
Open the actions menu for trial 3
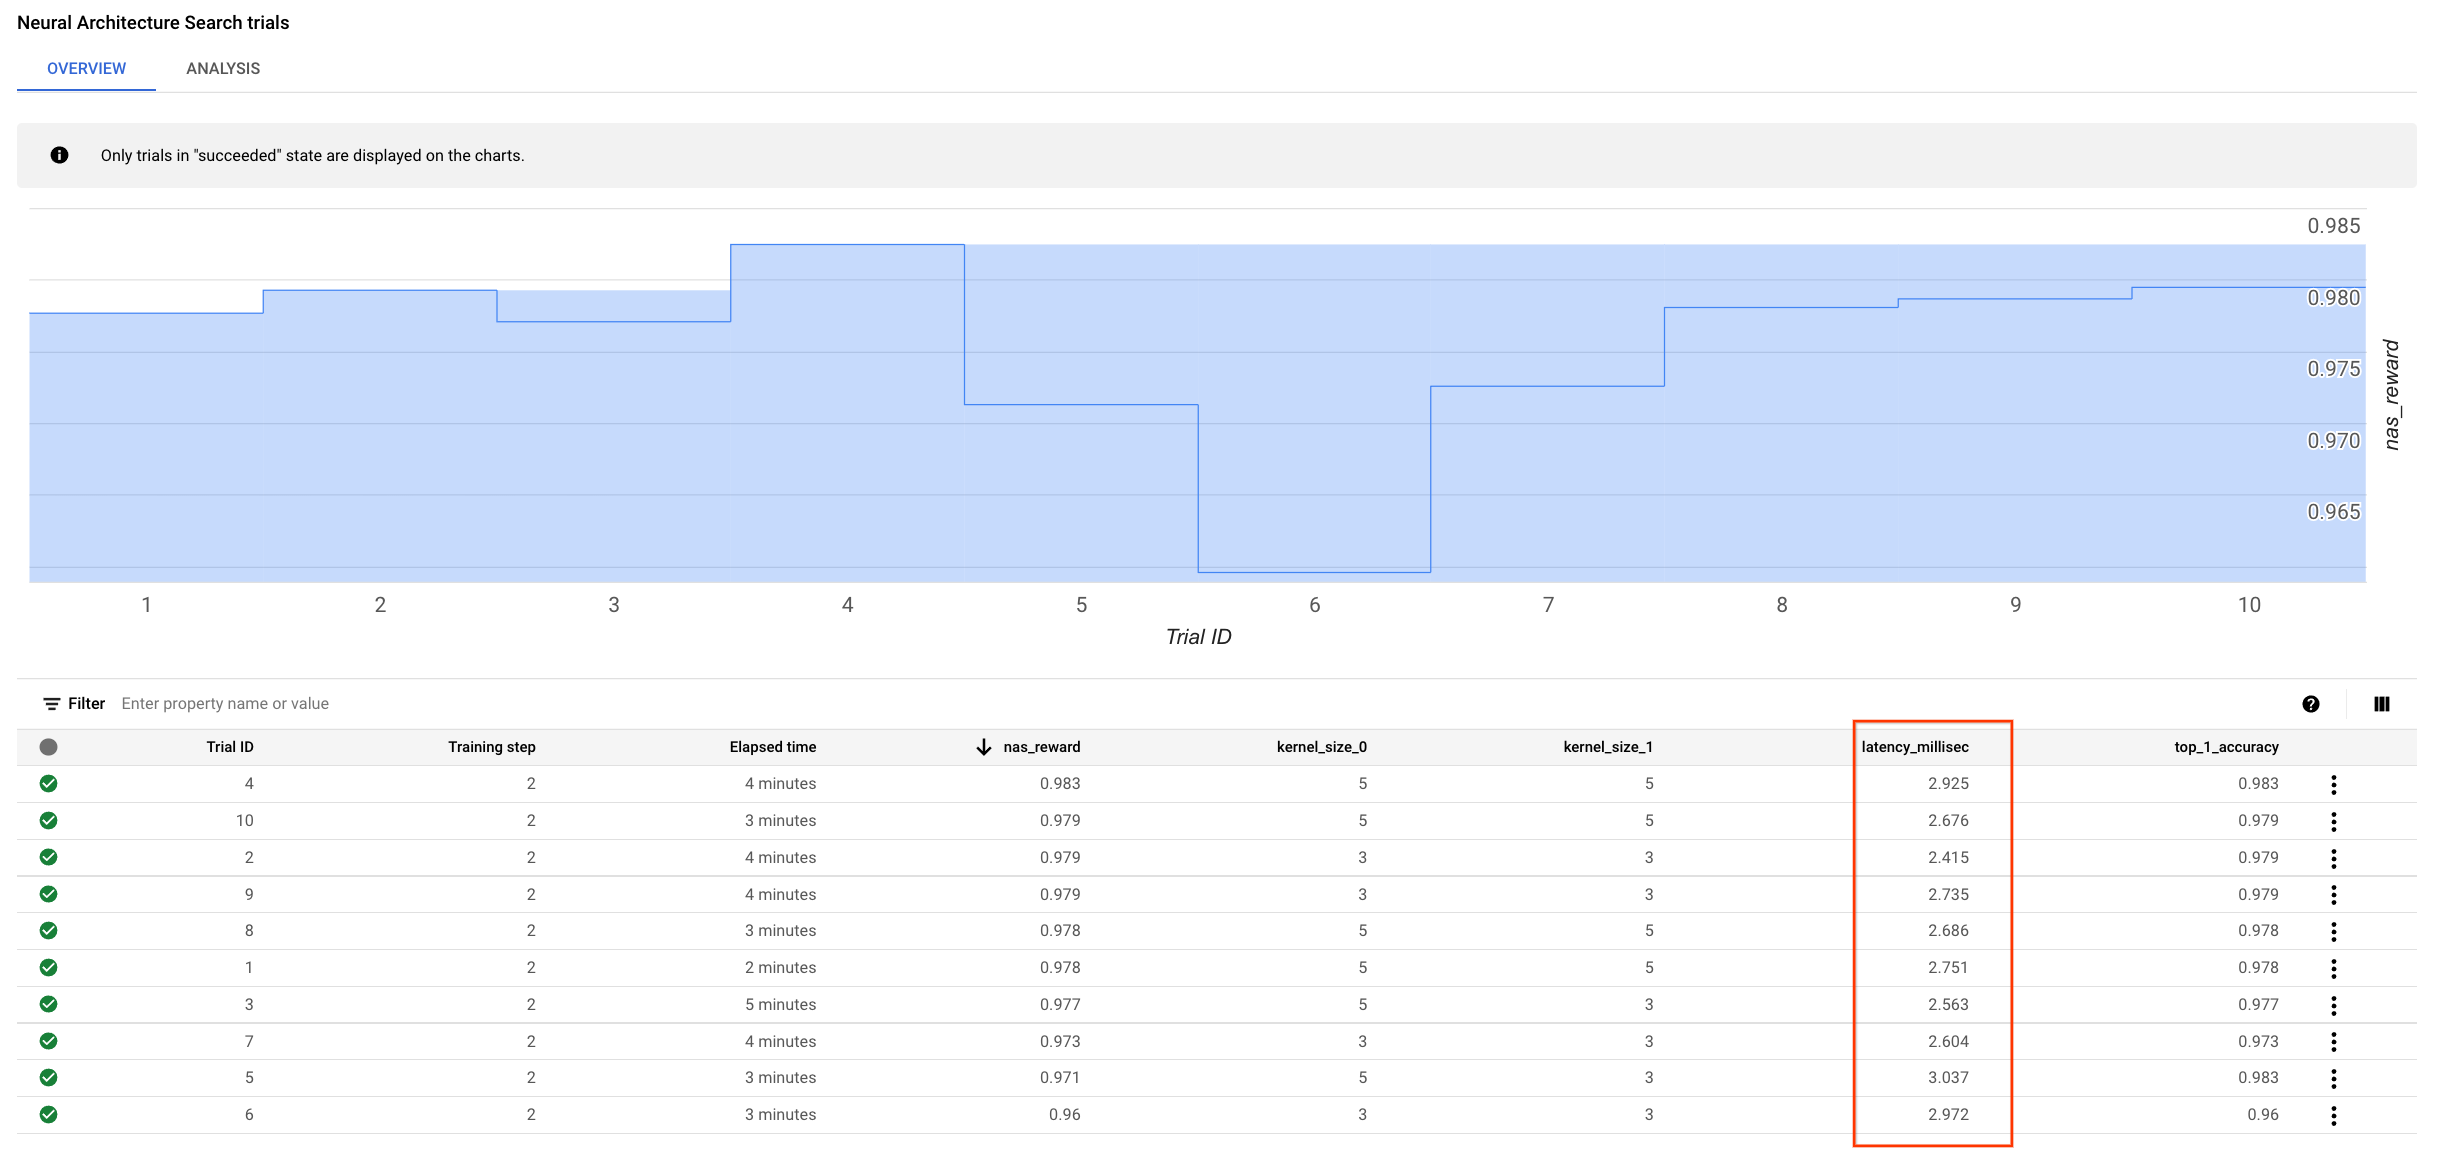pos(2334,1005)
